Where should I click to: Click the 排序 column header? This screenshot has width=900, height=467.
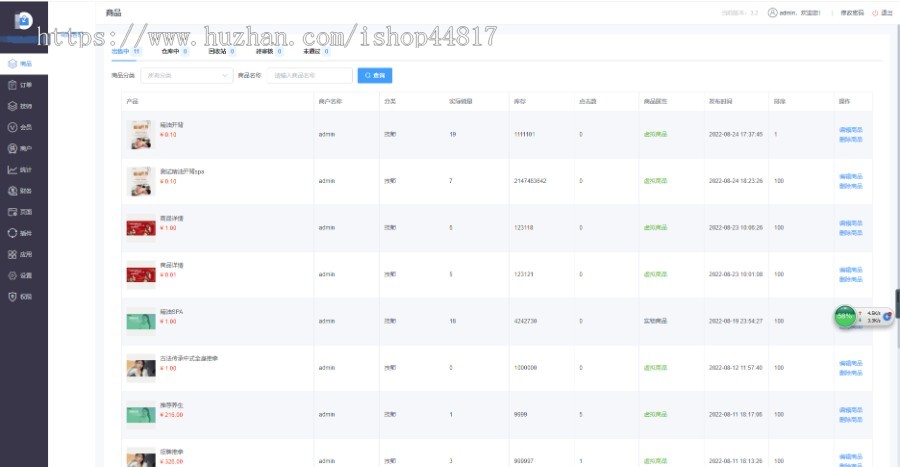(779, 101)
